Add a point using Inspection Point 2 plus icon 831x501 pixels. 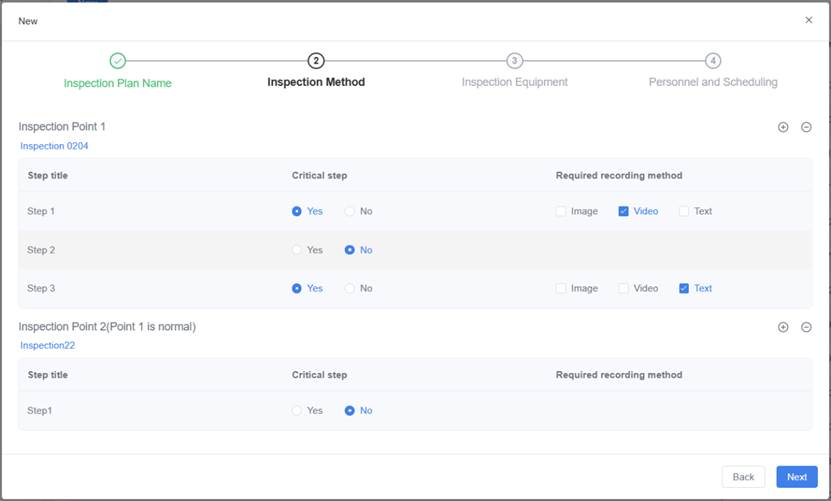coord(783,327)
